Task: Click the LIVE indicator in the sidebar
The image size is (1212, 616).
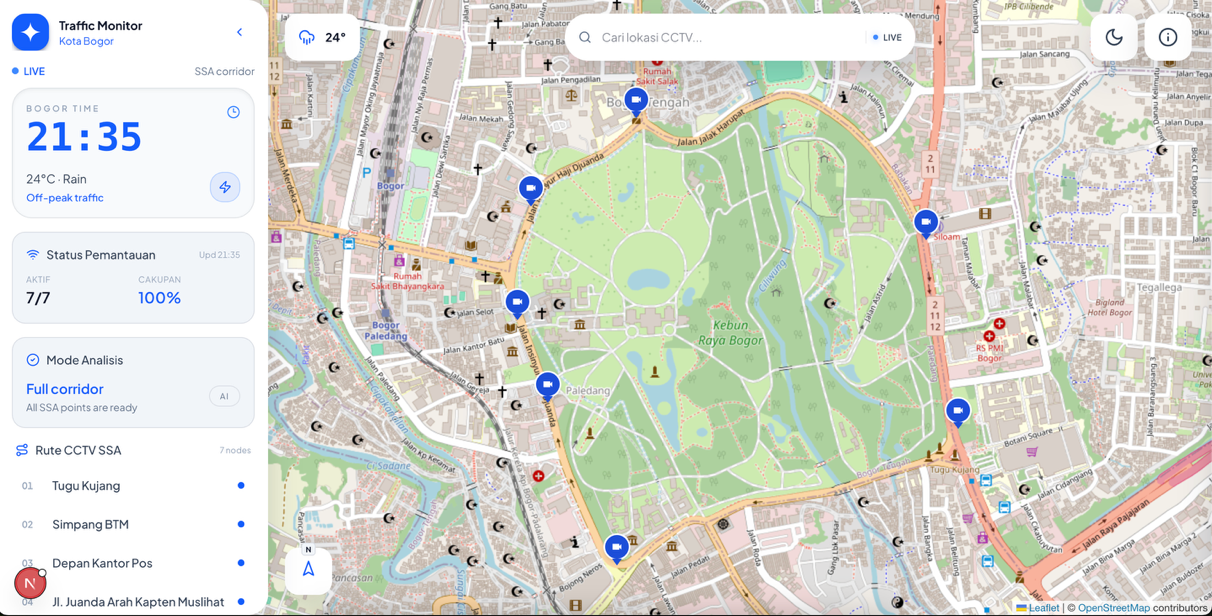Action: click(29, 71)
